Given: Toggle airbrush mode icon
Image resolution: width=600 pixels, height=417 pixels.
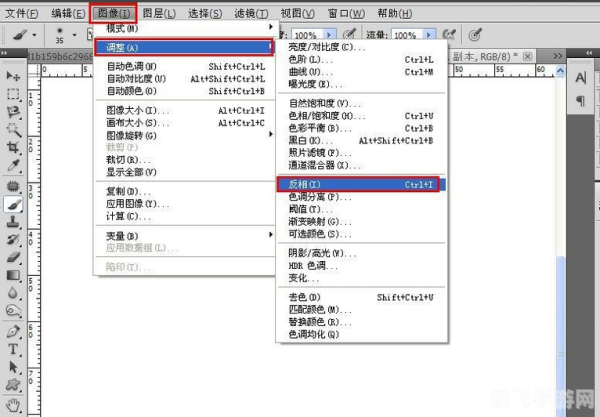Looking at the screenshot, I should pyautogui.click(x=449, y=35).
